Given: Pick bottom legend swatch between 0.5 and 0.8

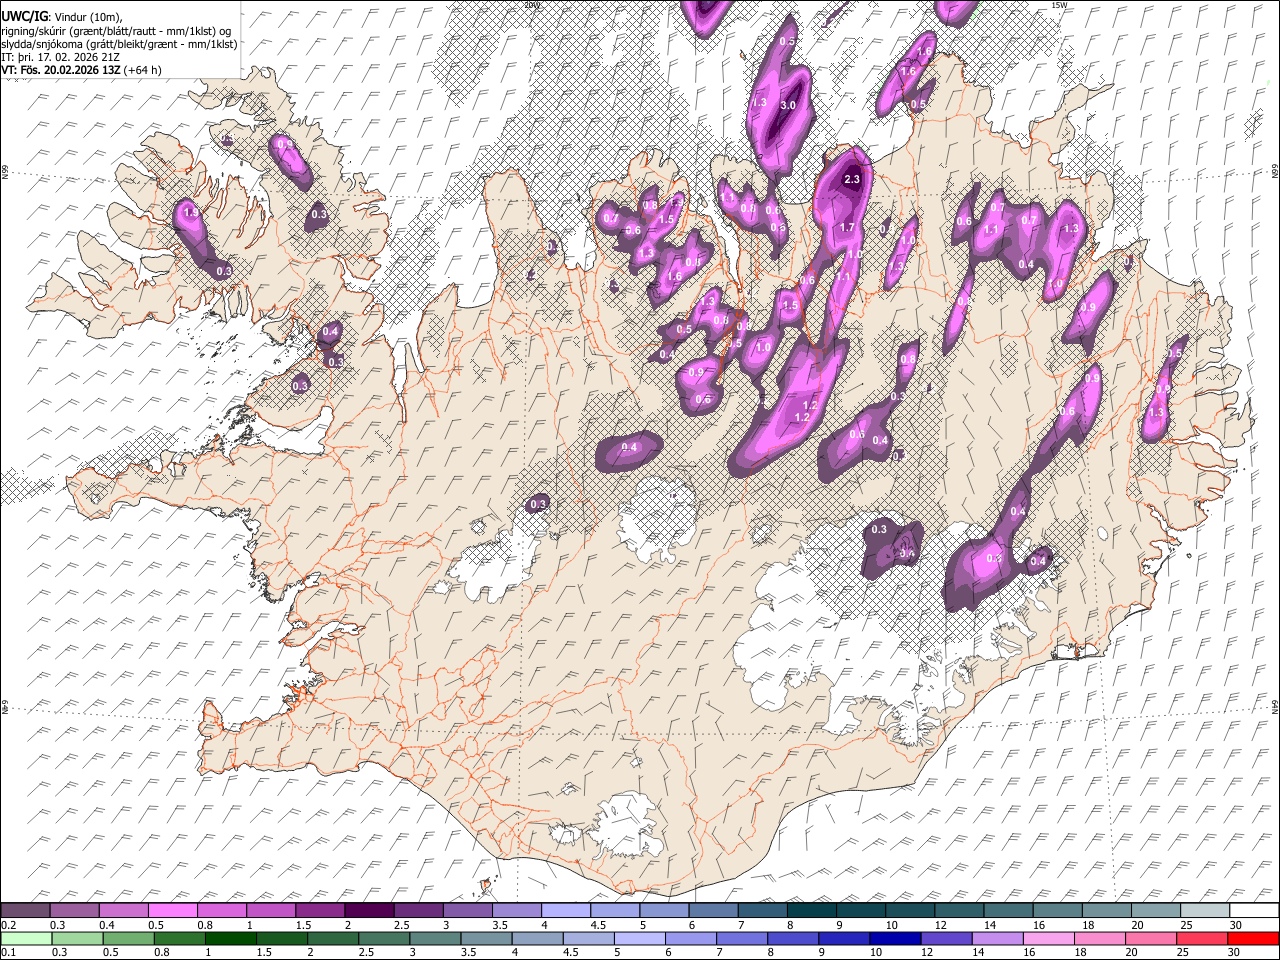Looking at the screenshot, I should pyautogui.click(x=127, y=938).
